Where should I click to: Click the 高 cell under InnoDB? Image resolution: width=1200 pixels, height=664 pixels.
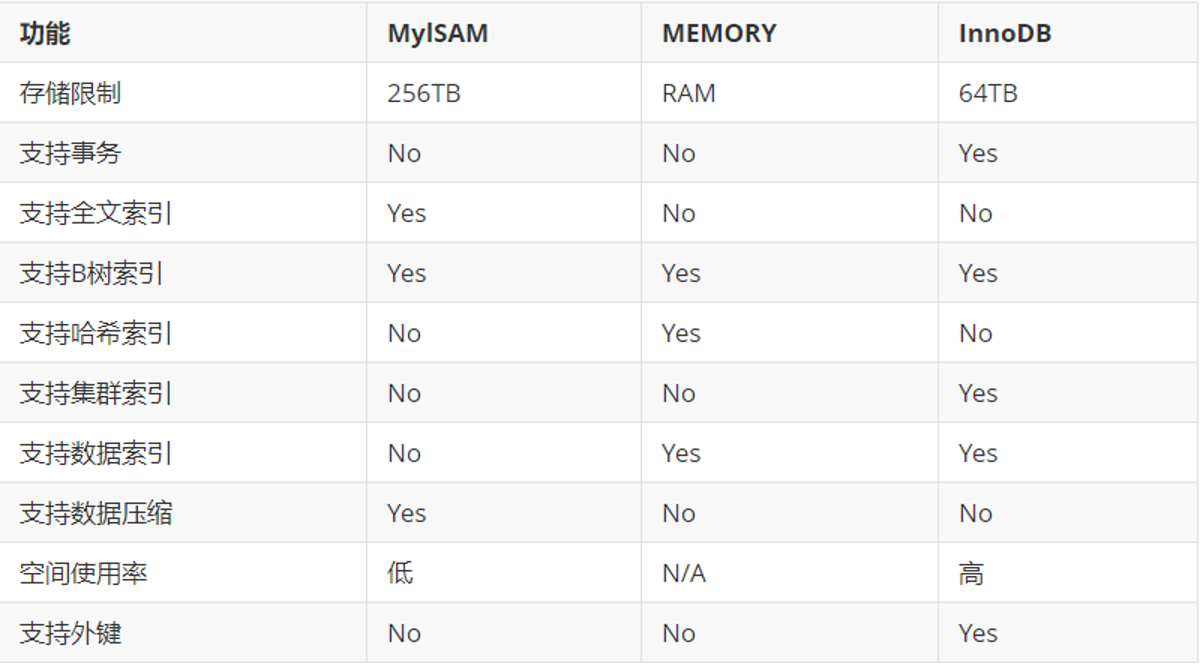971,573
